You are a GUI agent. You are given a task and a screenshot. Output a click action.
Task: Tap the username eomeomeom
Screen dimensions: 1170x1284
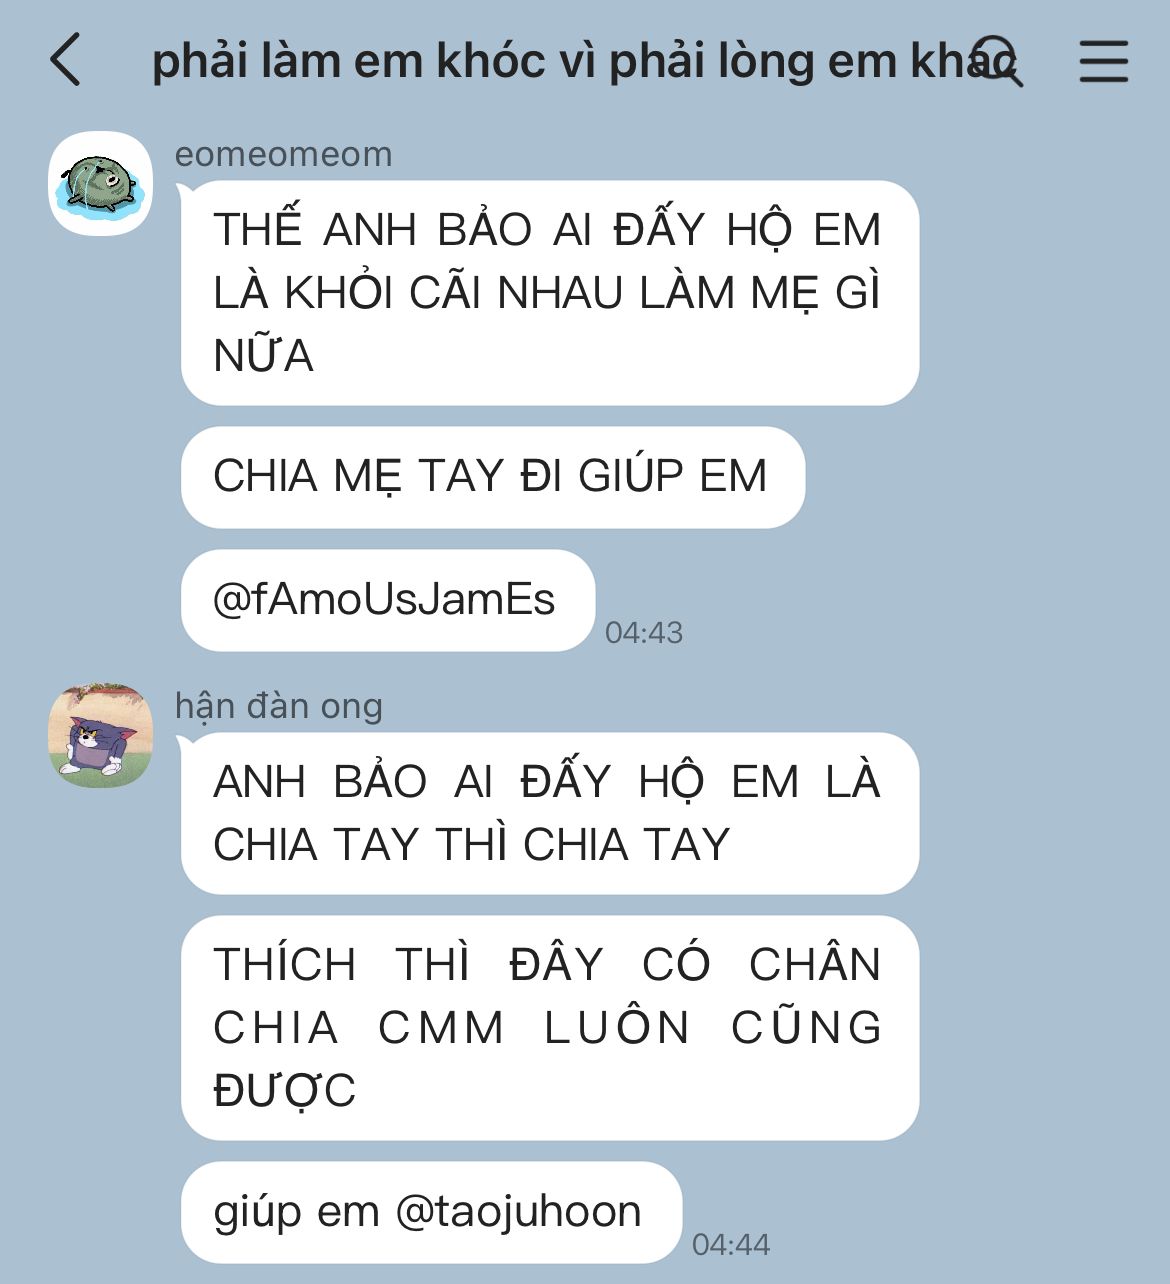283,154
